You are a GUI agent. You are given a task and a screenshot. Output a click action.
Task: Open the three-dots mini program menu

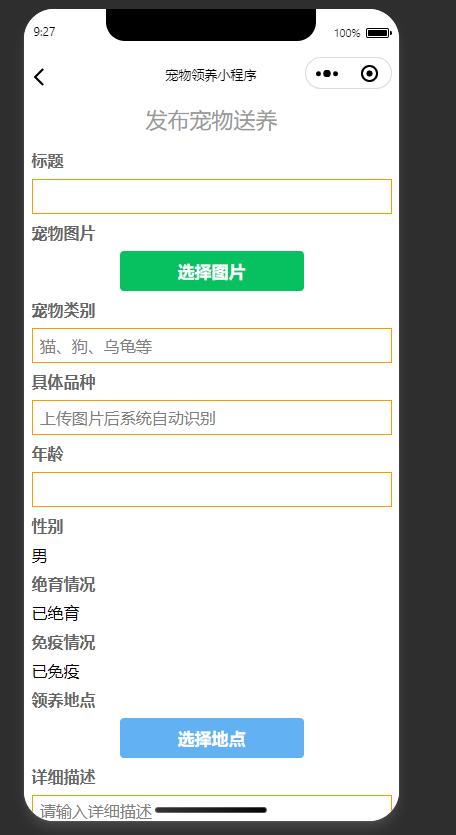(327, 73)
